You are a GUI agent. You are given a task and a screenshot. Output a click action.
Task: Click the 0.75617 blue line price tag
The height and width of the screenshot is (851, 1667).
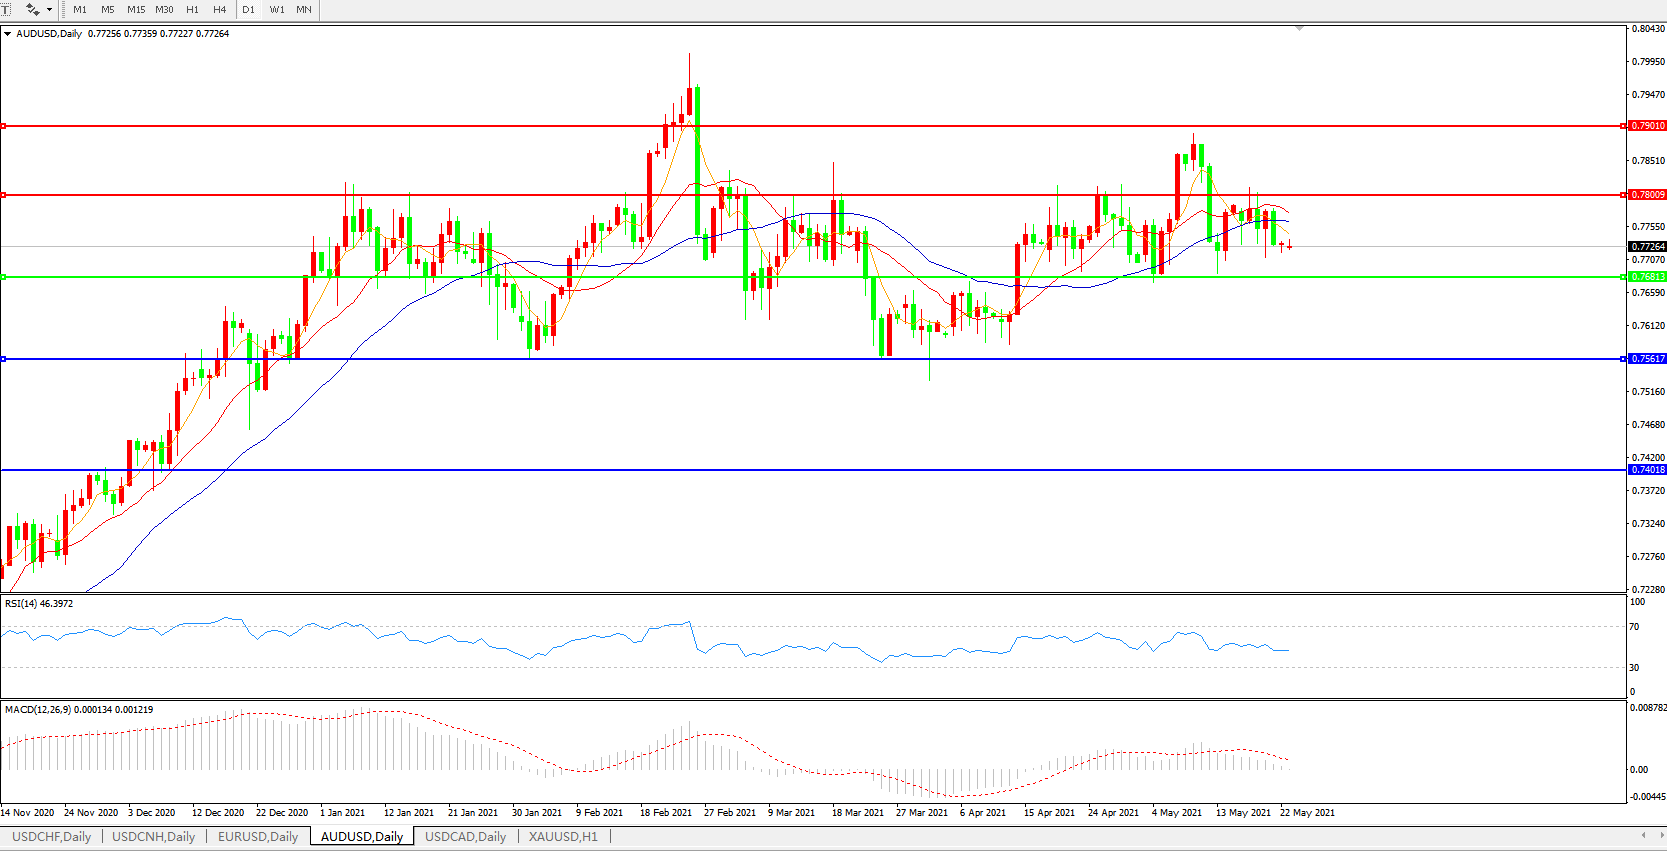[x=1647, y=359]
